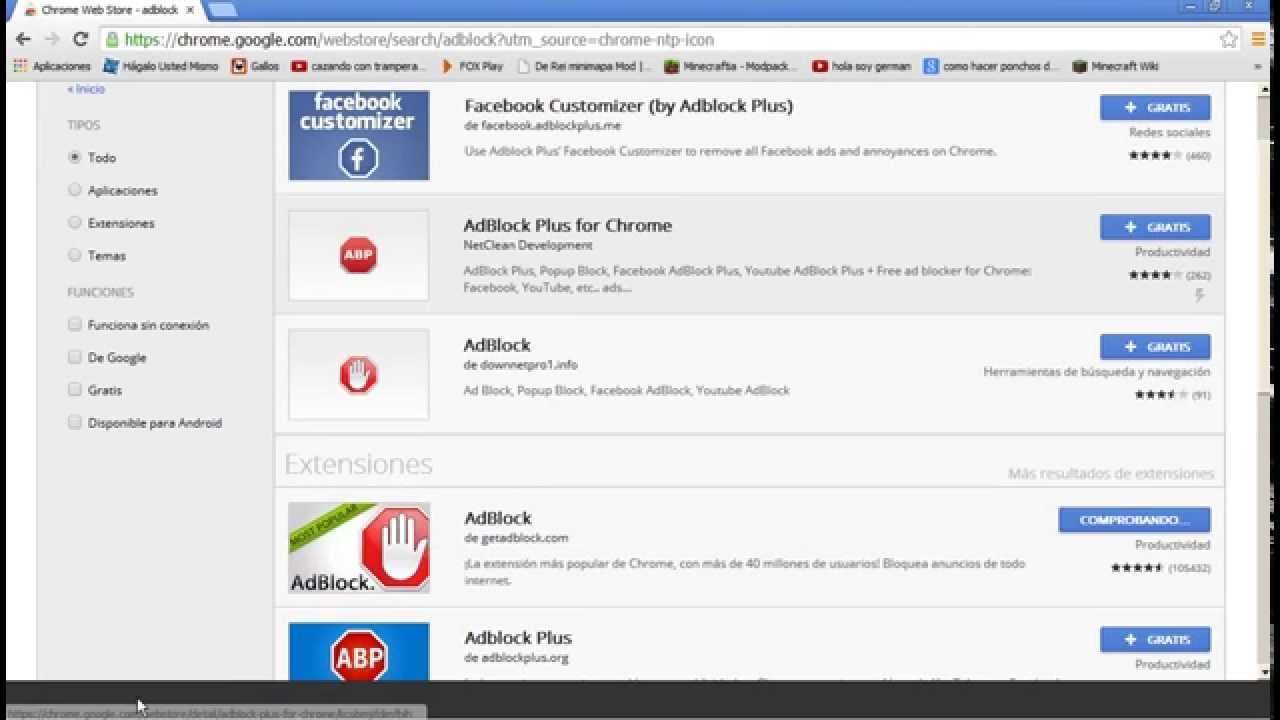Open the Aplicaciones bookmarks shortcut
1280x720 pixels.
pos(51,66)
